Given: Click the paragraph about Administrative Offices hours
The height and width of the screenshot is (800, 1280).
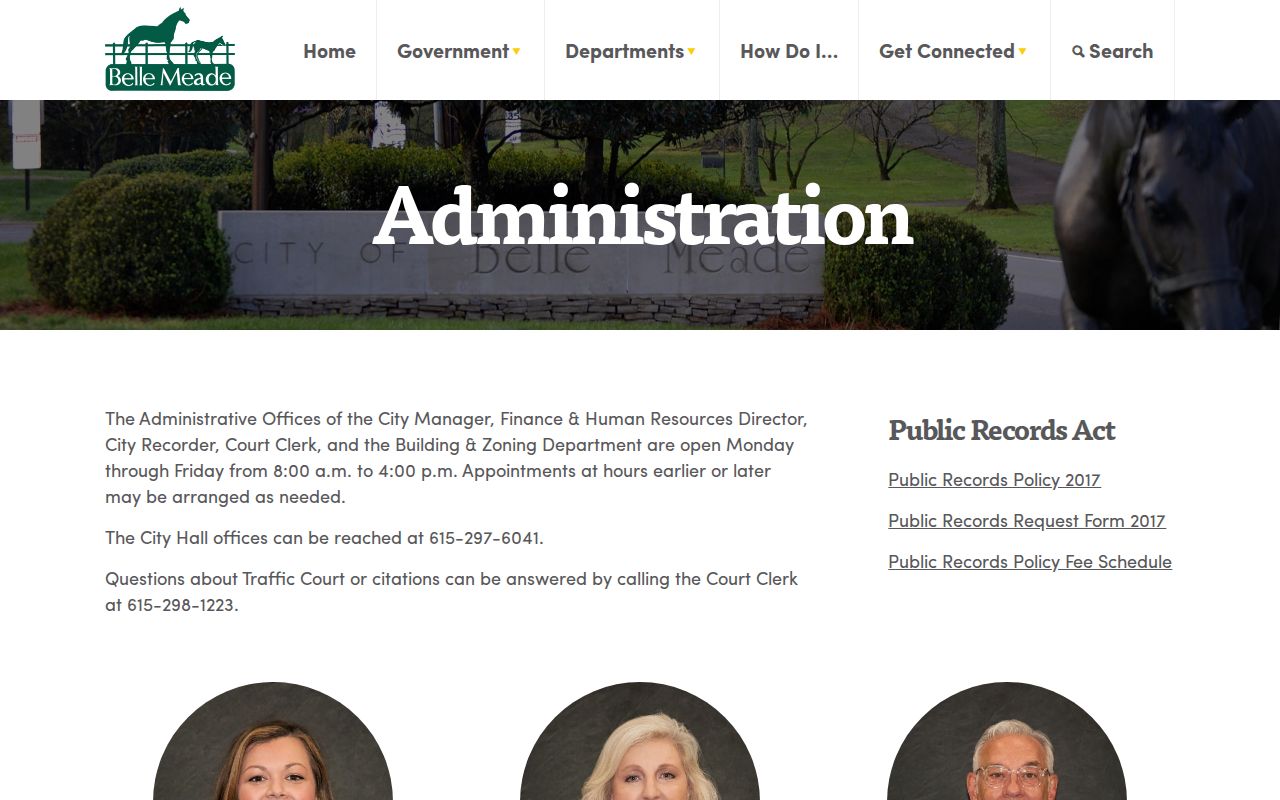Looking at the screenshot, I should point(456,457).
